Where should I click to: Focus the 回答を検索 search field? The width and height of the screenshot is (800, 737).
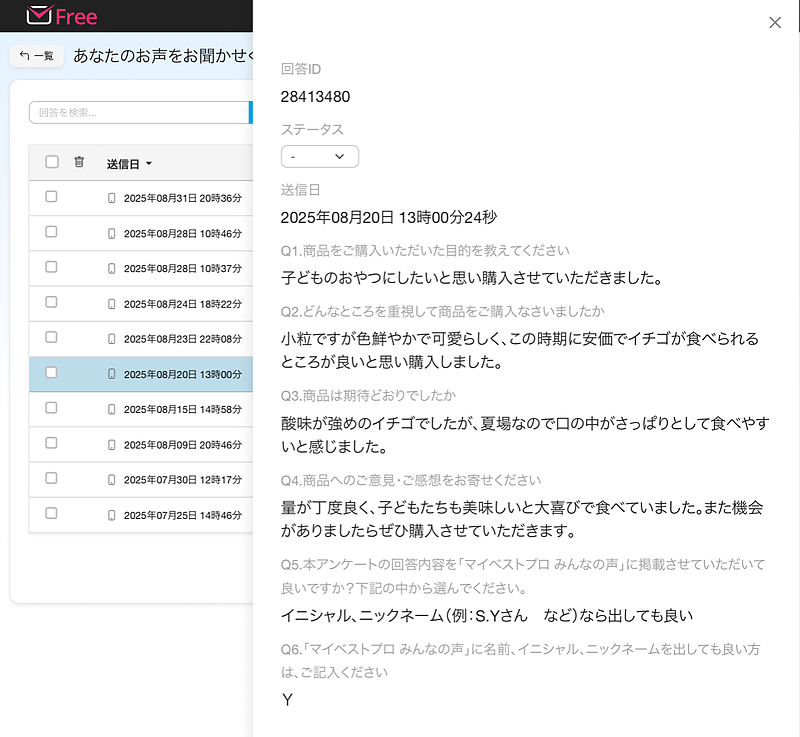138,112
